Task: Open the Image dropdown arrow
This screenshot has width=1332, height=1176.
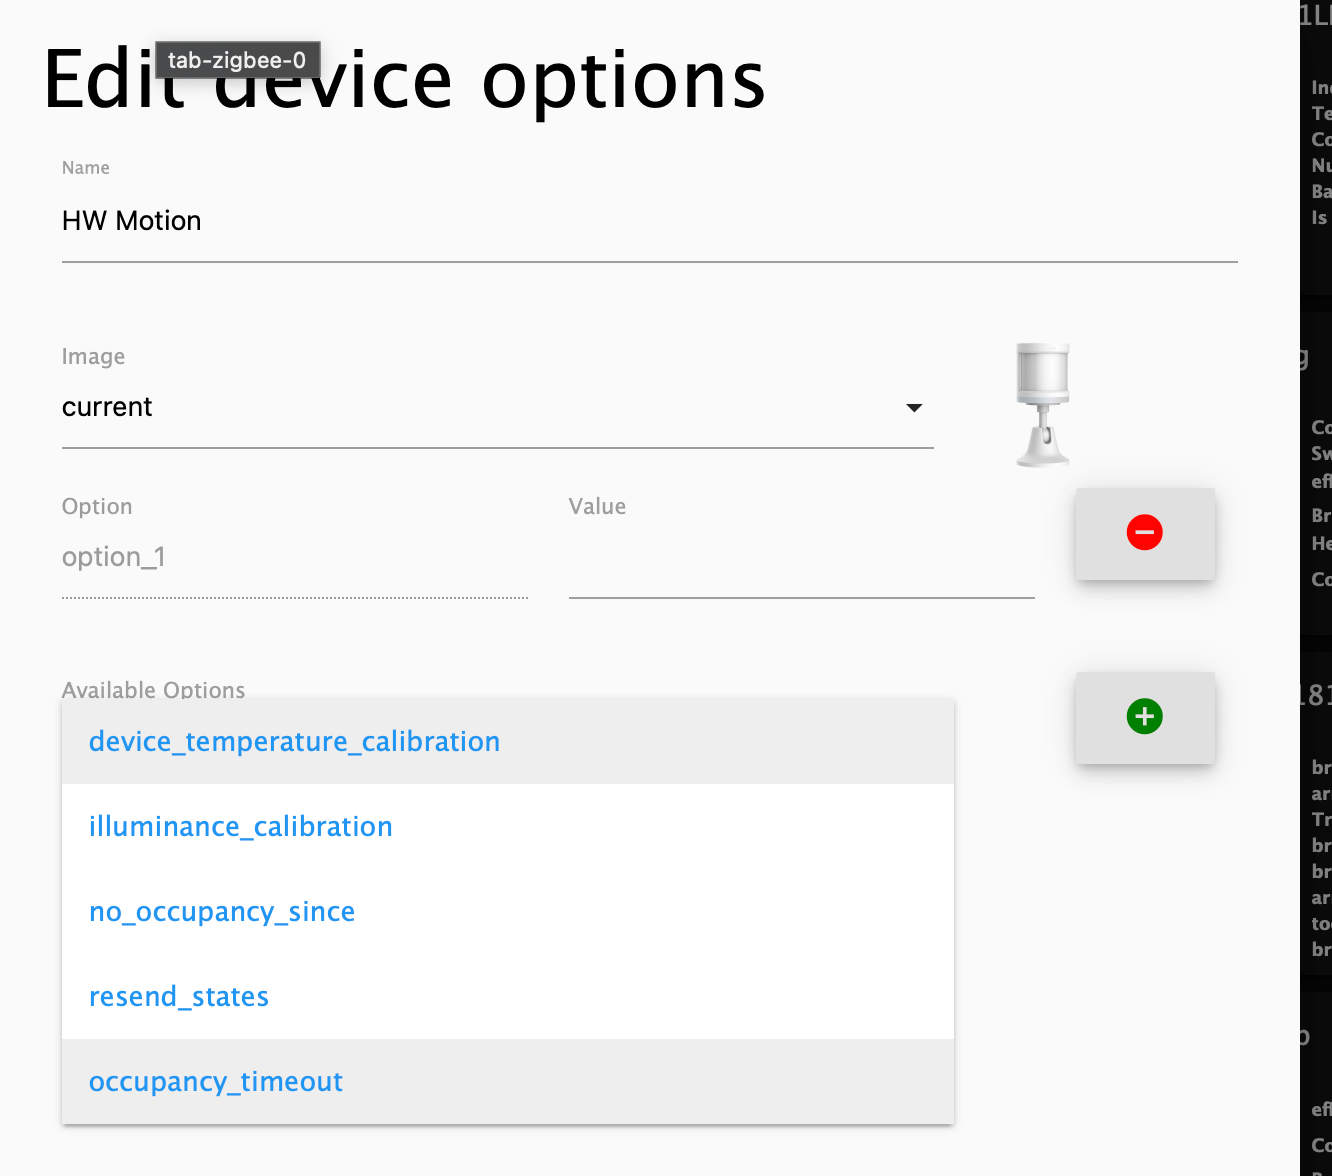Action: (913, 408)
